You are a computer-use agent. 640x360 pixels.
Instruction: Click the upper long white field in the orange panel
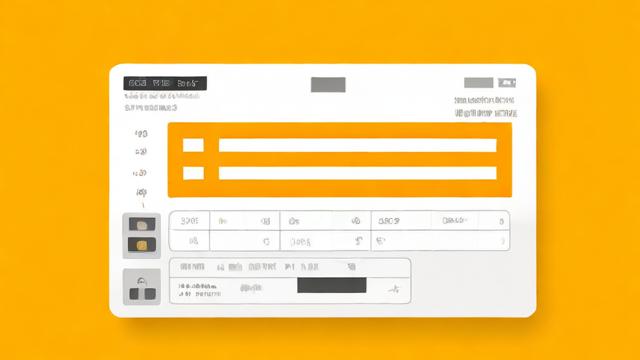[358, 145]
